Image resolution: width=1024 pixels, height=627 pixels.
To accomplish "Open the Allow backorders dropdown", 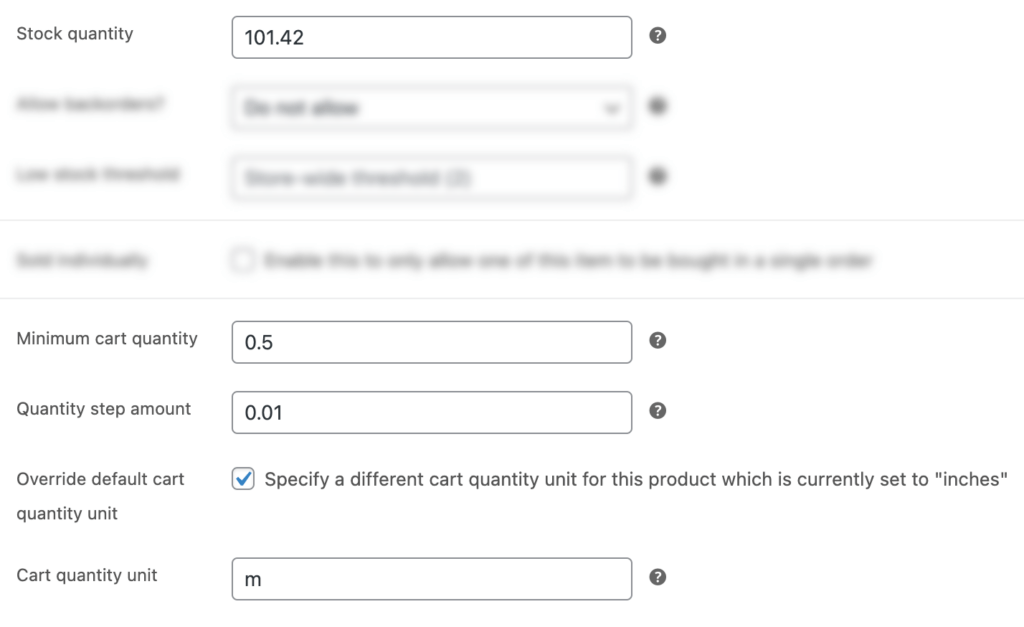I will click(431, 106).
